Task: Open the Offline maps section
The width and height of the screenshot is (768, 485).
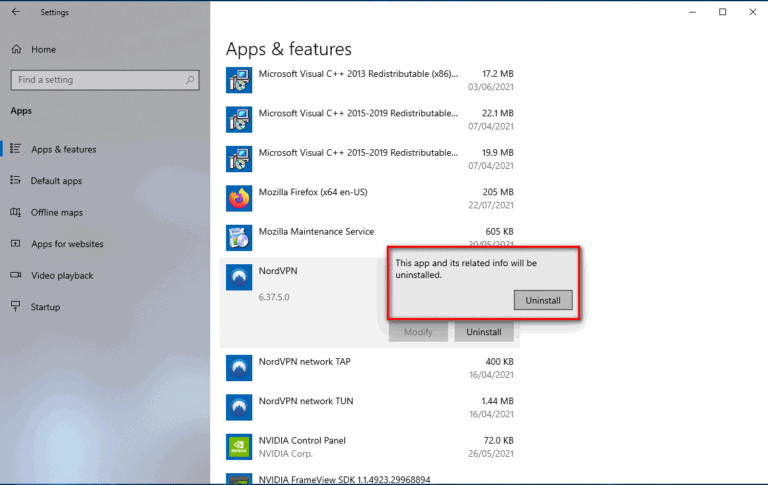Action: [x=56, y=213]
